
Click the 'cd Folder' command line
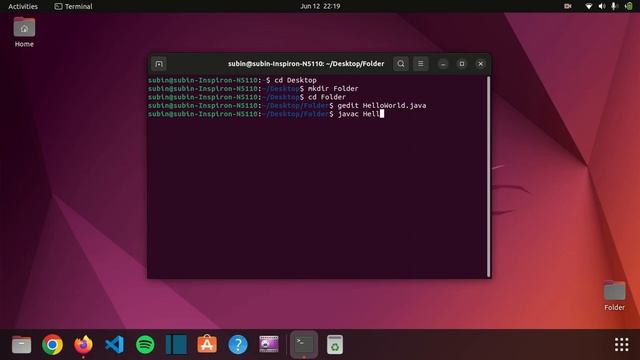pyautogui.click(x=247, y=97)
